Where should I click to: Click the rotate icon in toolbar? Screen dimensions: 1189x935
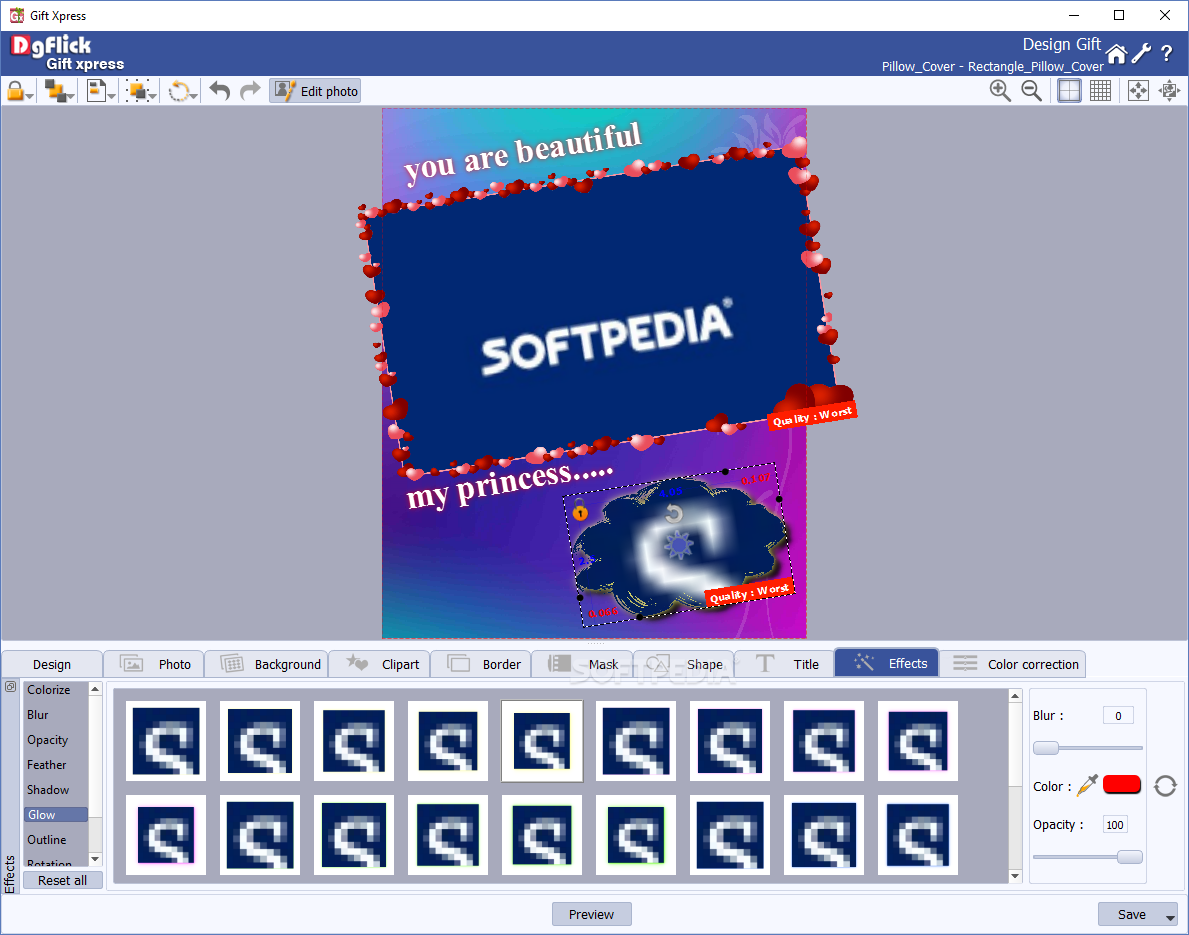179,91
